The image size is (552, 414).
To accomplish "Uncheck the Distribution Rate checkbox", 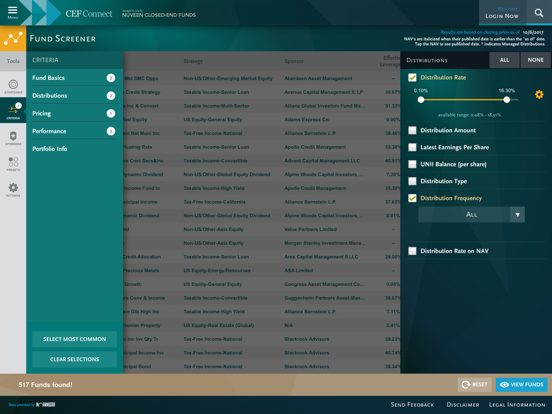I will click(412, 77).
